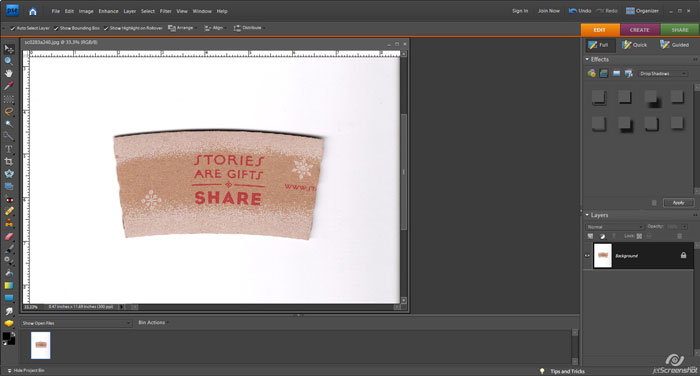Open the Normal blend mode dropdown

coord(614,227)
